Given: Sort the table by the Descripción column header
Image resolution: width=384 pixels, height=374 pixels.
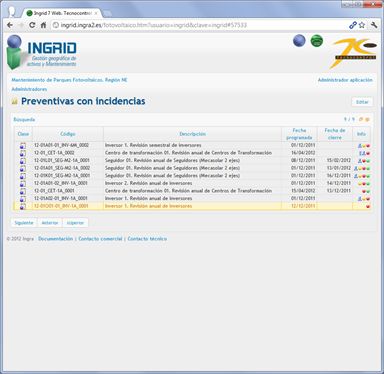Looking at the screenshot, I should (x=192, y=134).
